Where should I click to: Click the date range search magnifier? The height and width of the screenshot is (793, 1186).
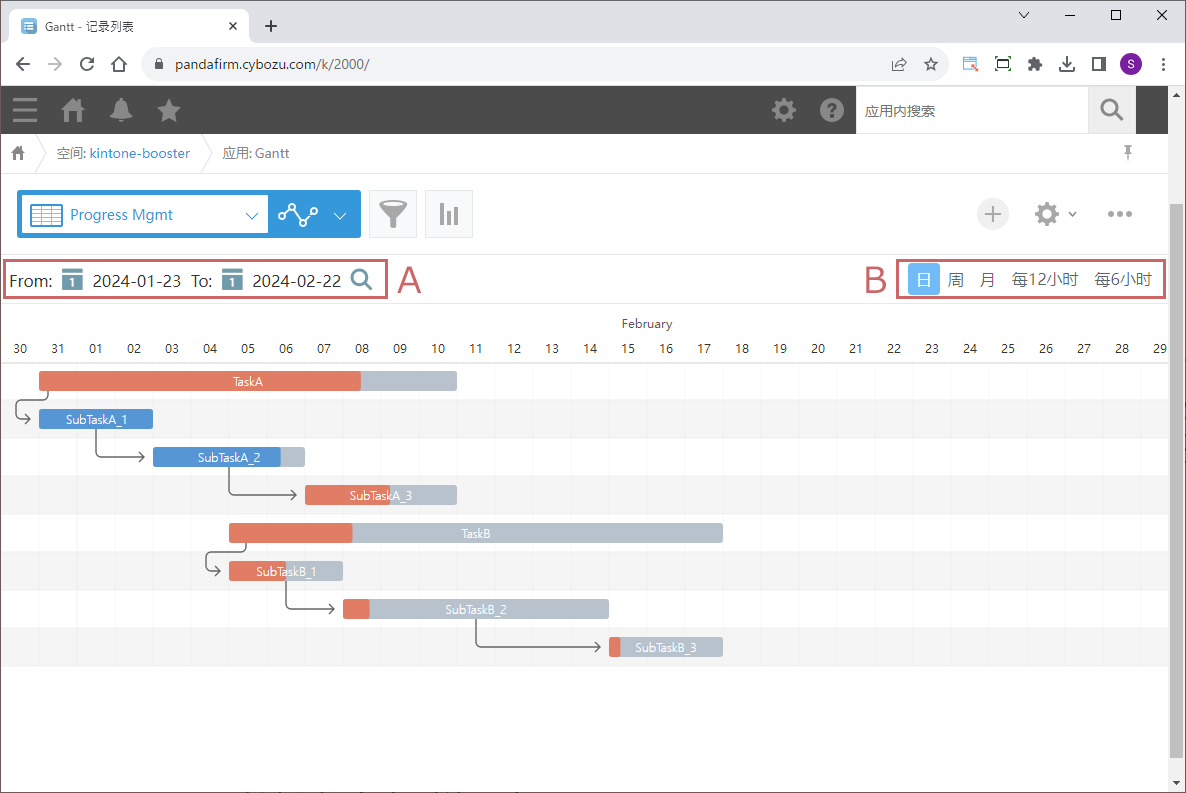[361, 280]
